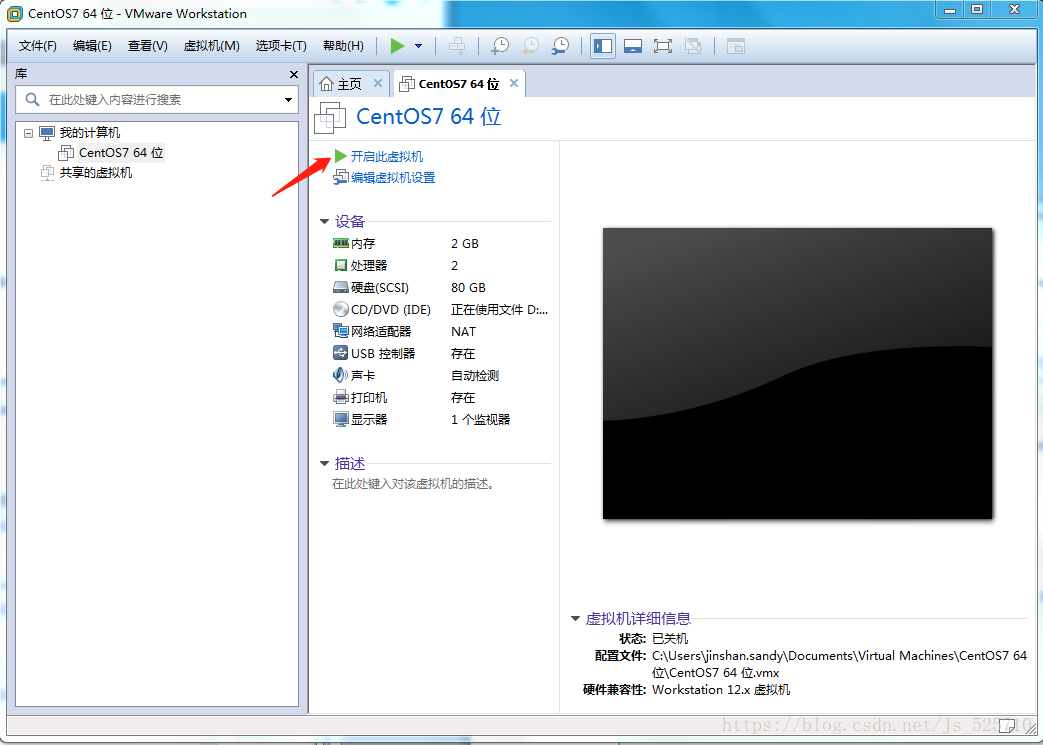The image size is (1043, 745).
Task: Click the Workstation 12.x 虚拟机 compatibility text
Action: click(721, 690)
